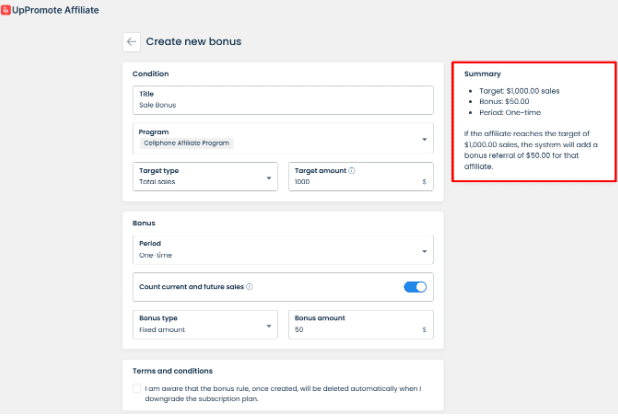Click the UpPromote Affiliate logo icon
This screenshot has width=618, height=416.
[x=5, y=8]
